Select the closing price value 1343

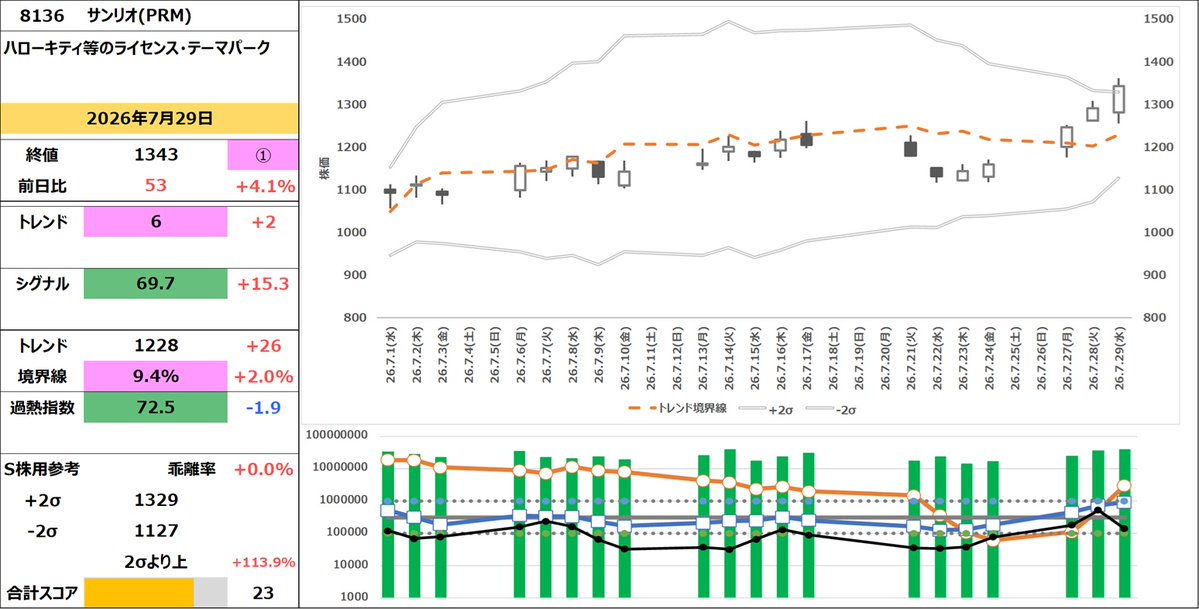point(156,155)
